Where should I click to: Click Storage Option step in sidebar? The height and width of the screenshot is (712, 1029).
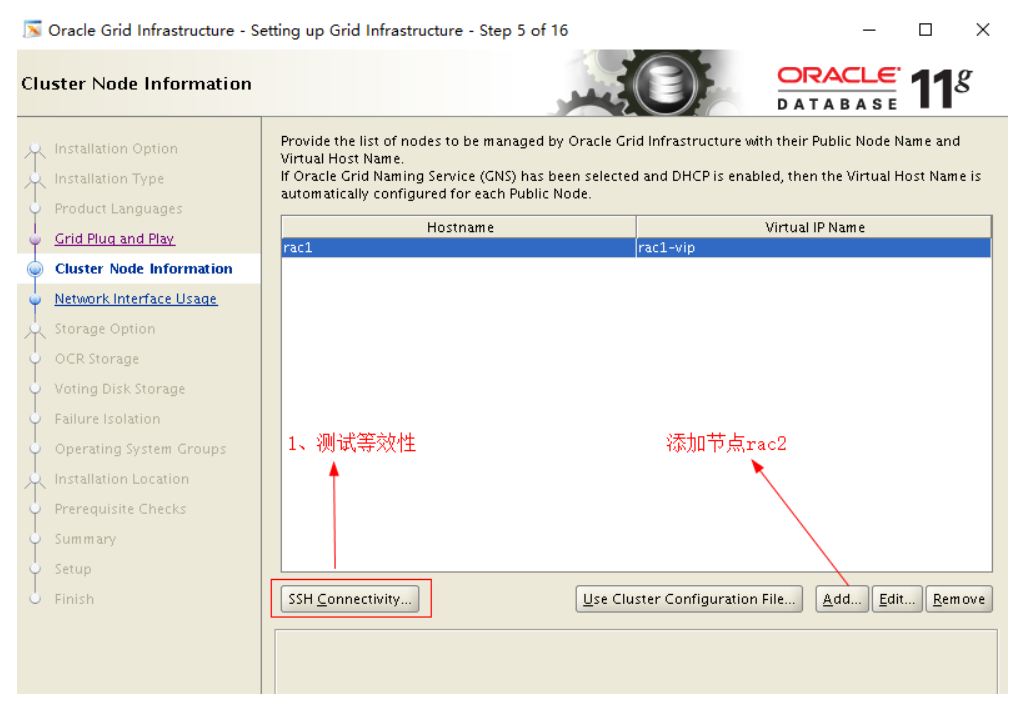click(x=105, y=329)
